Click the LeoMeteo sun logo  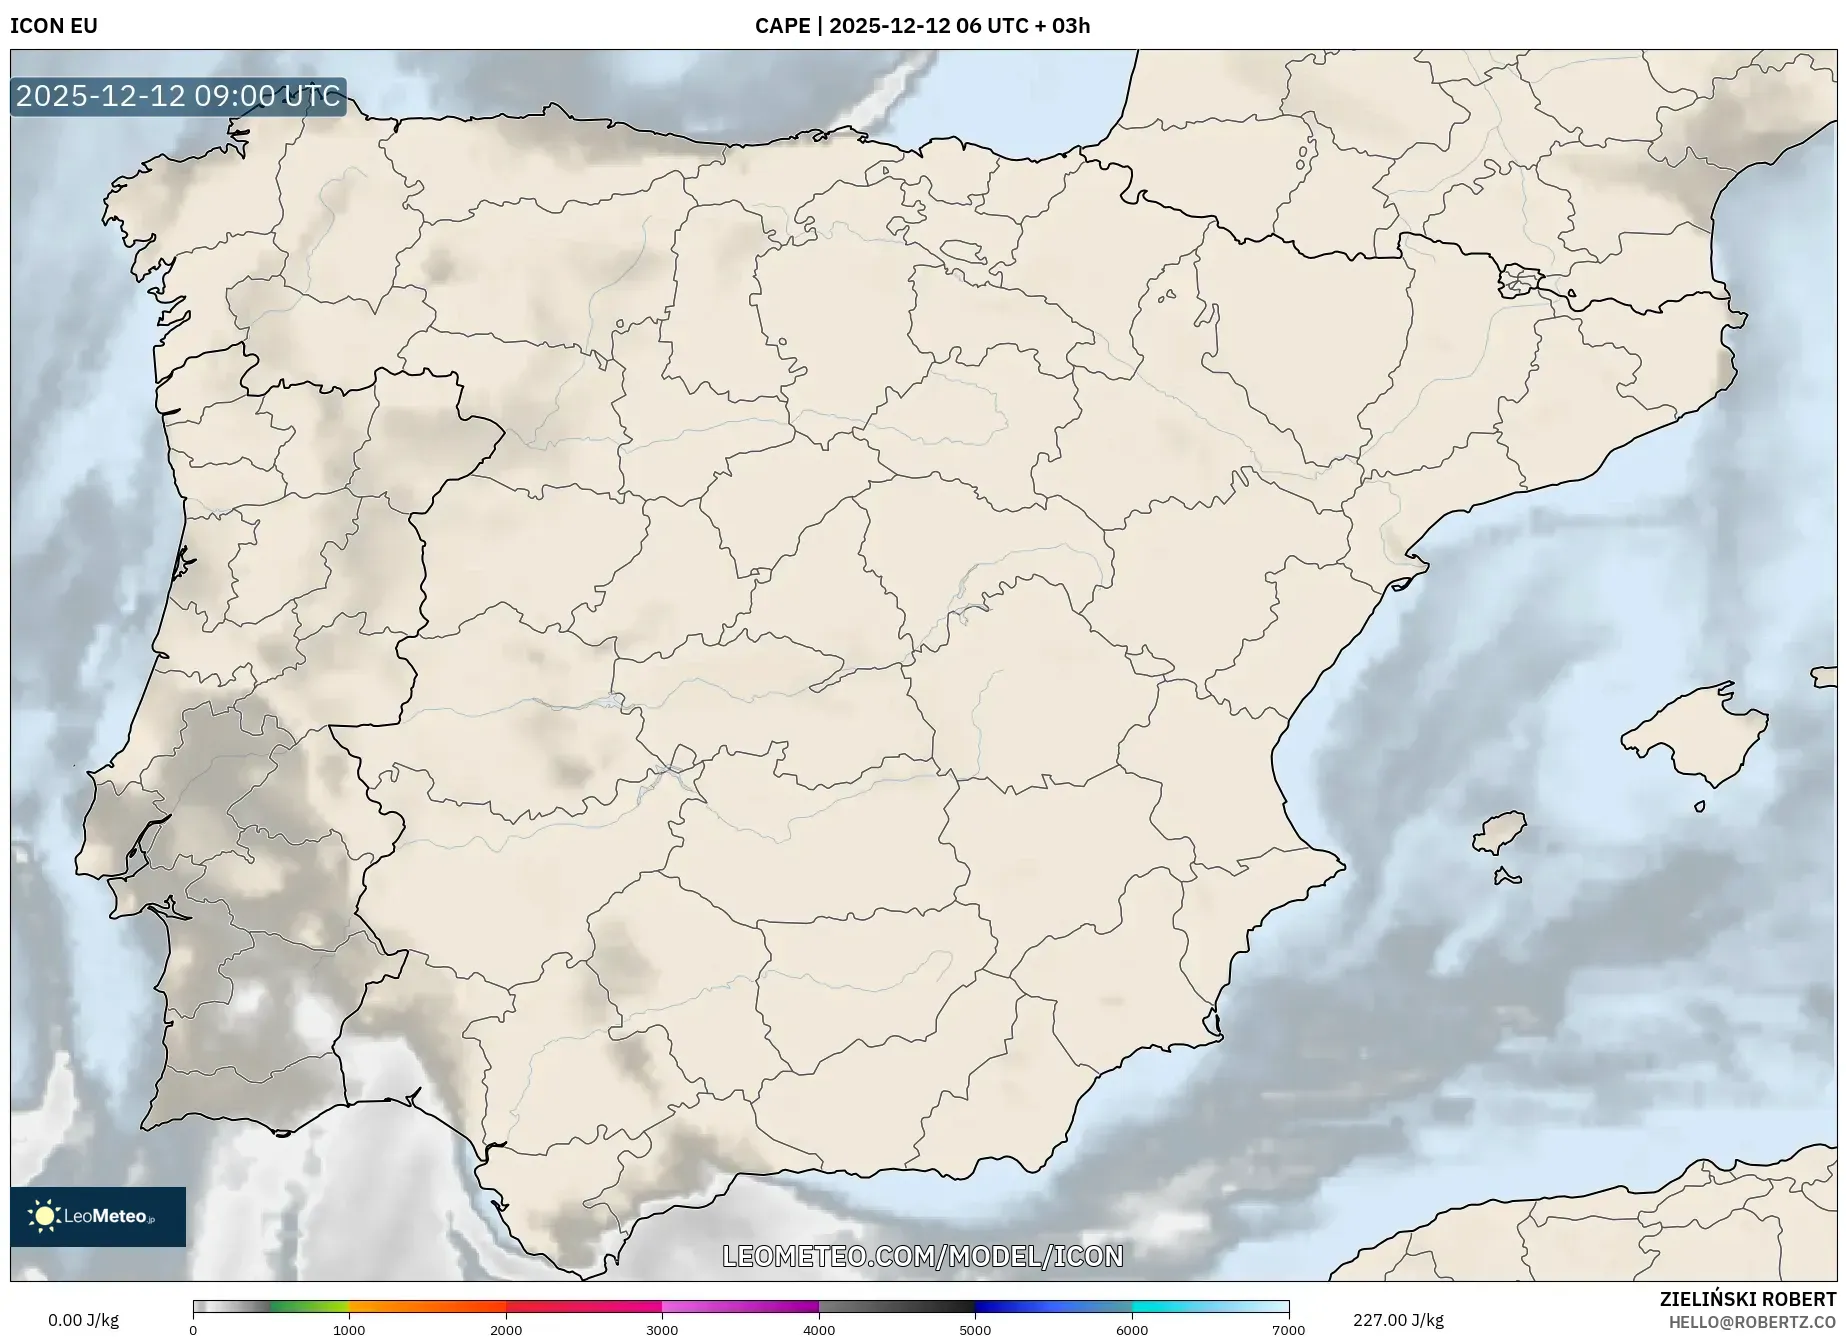[44, 1216]
